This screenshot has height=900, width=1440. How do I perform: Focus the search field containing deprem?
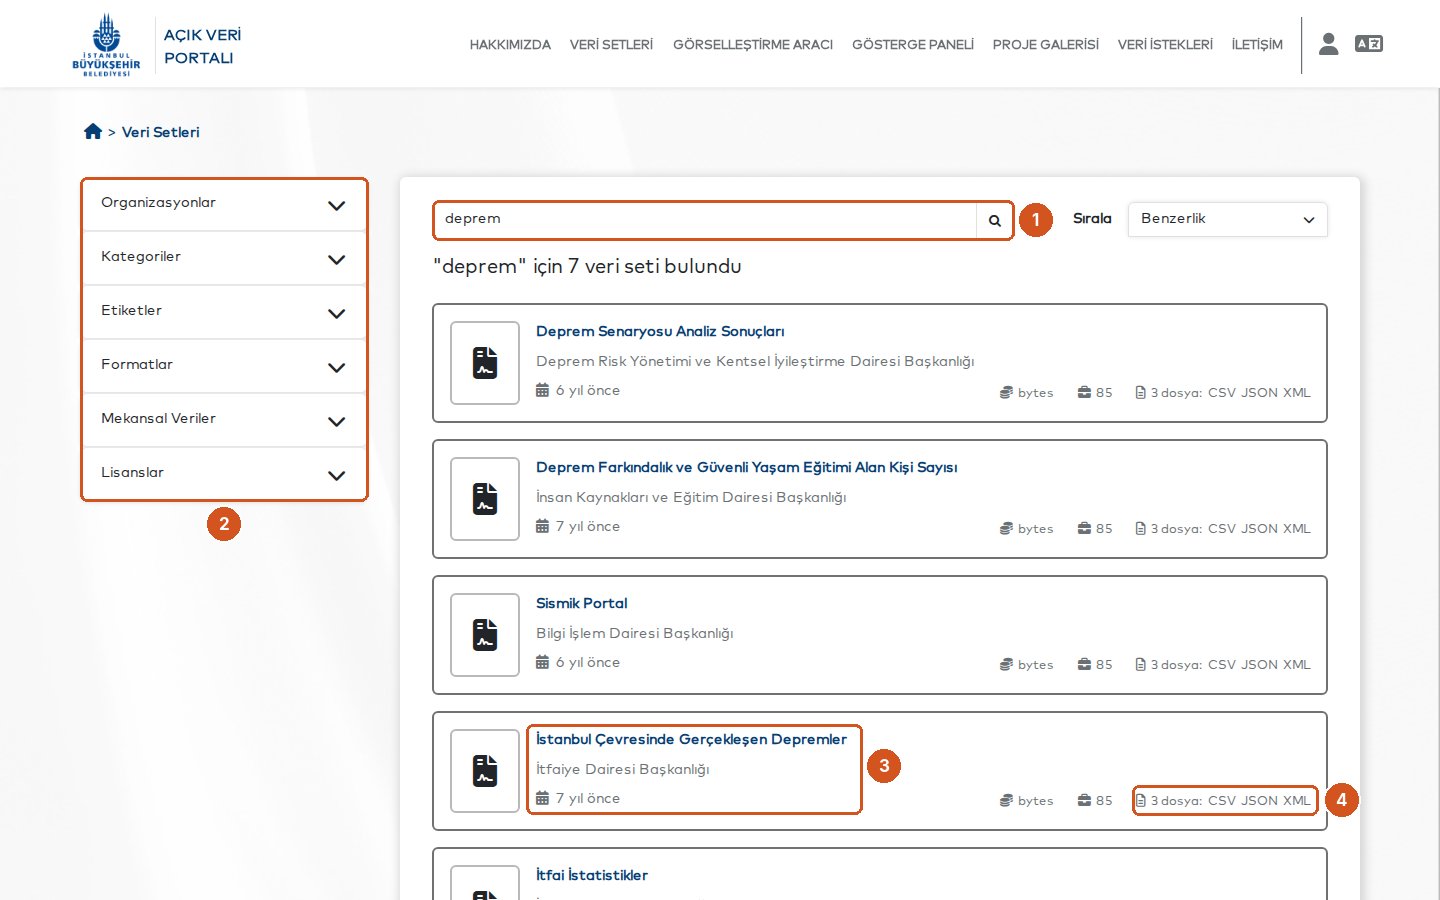tap(705, 221)
